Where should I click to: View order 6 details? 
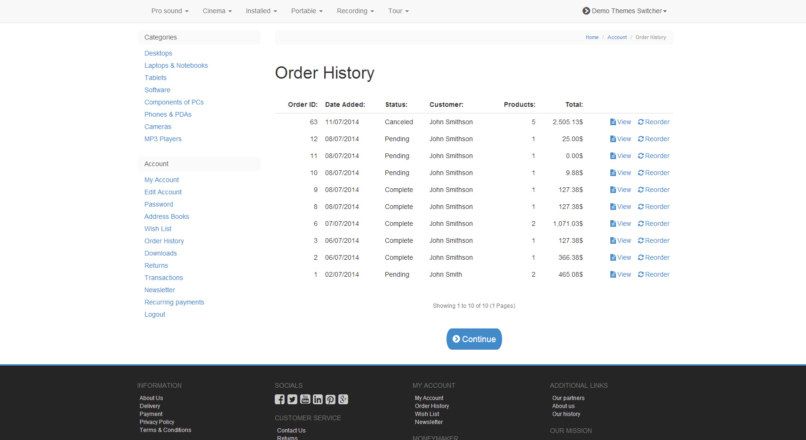tap(620, 224)
